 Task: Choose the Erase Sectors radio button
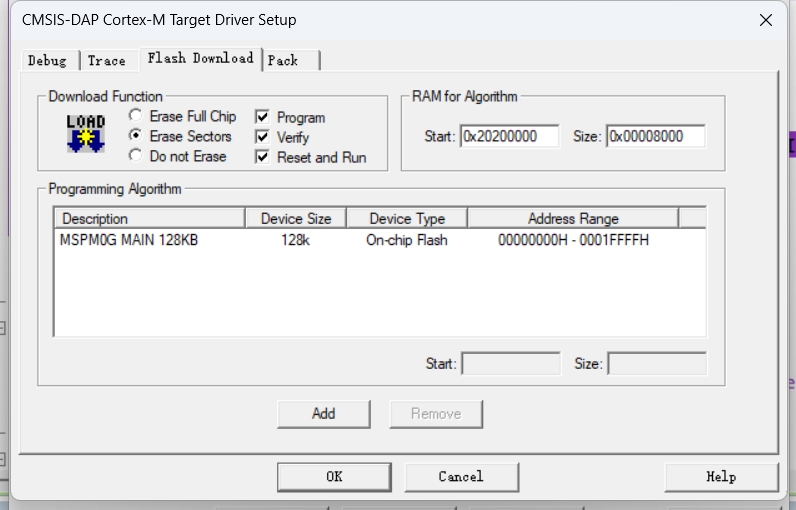(x=135, y=136)
